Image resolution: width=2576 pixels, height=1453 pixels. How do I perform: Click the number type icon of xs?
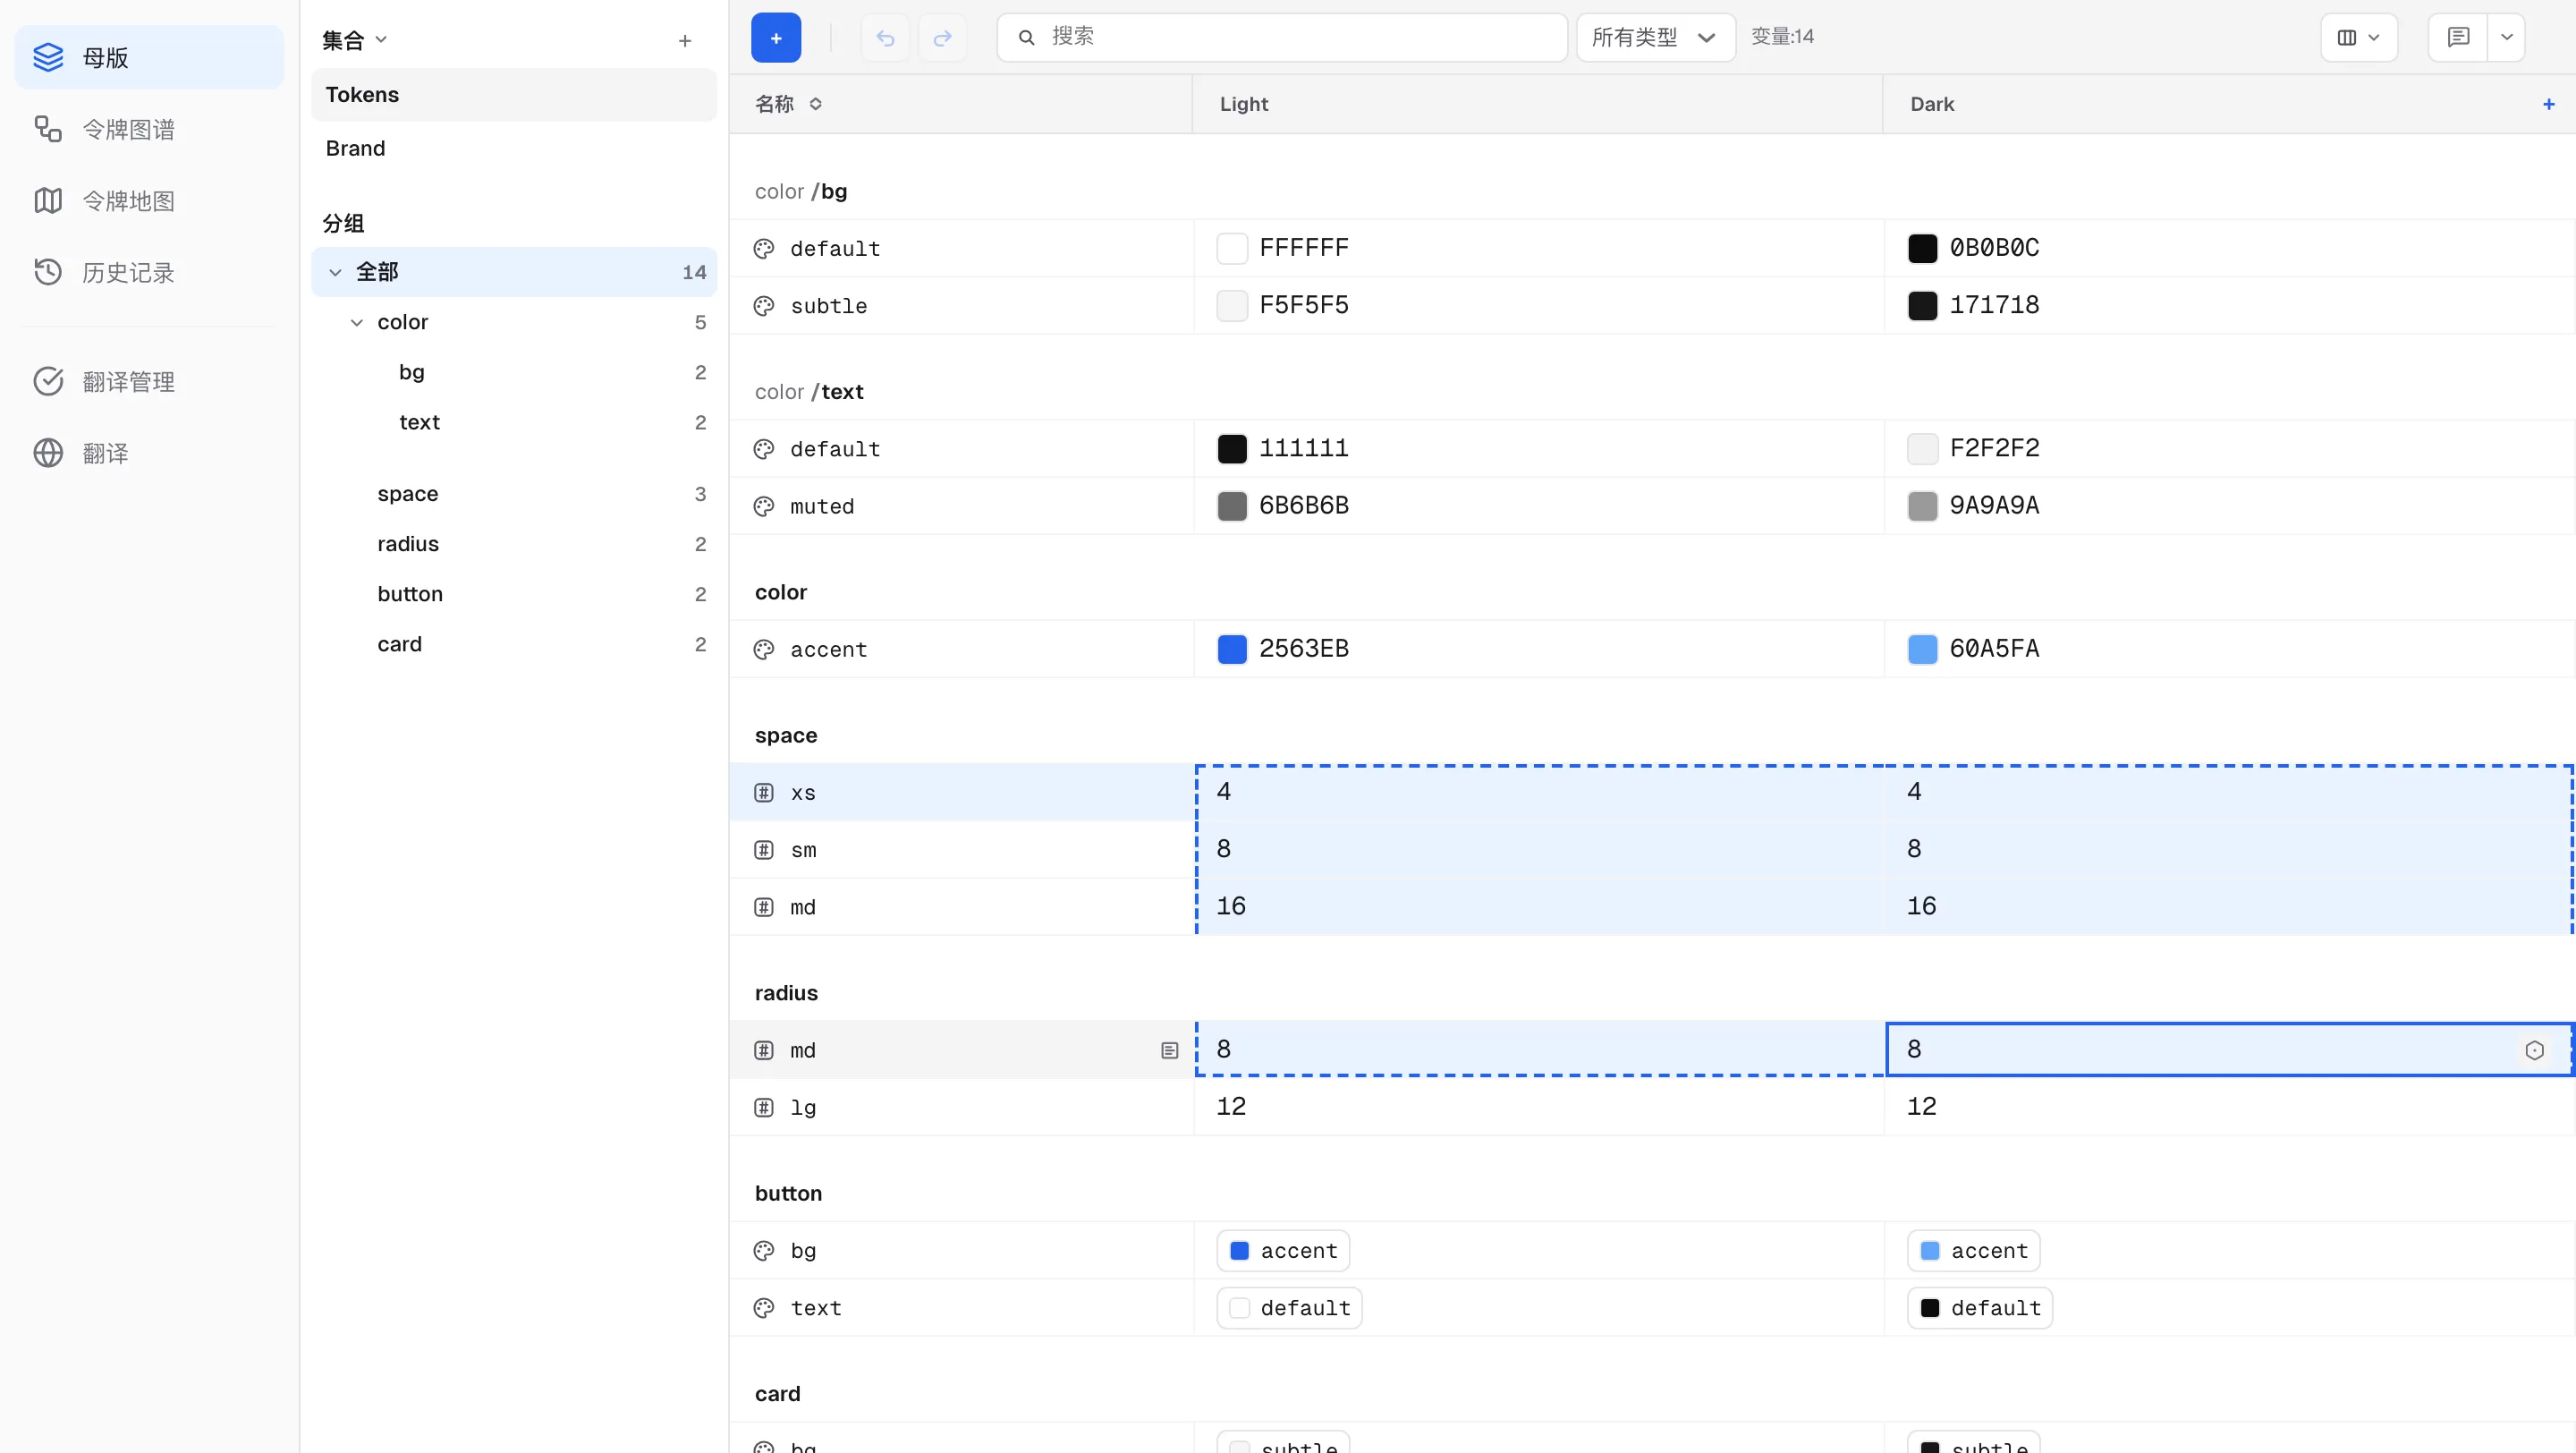(x=764, y=792)
